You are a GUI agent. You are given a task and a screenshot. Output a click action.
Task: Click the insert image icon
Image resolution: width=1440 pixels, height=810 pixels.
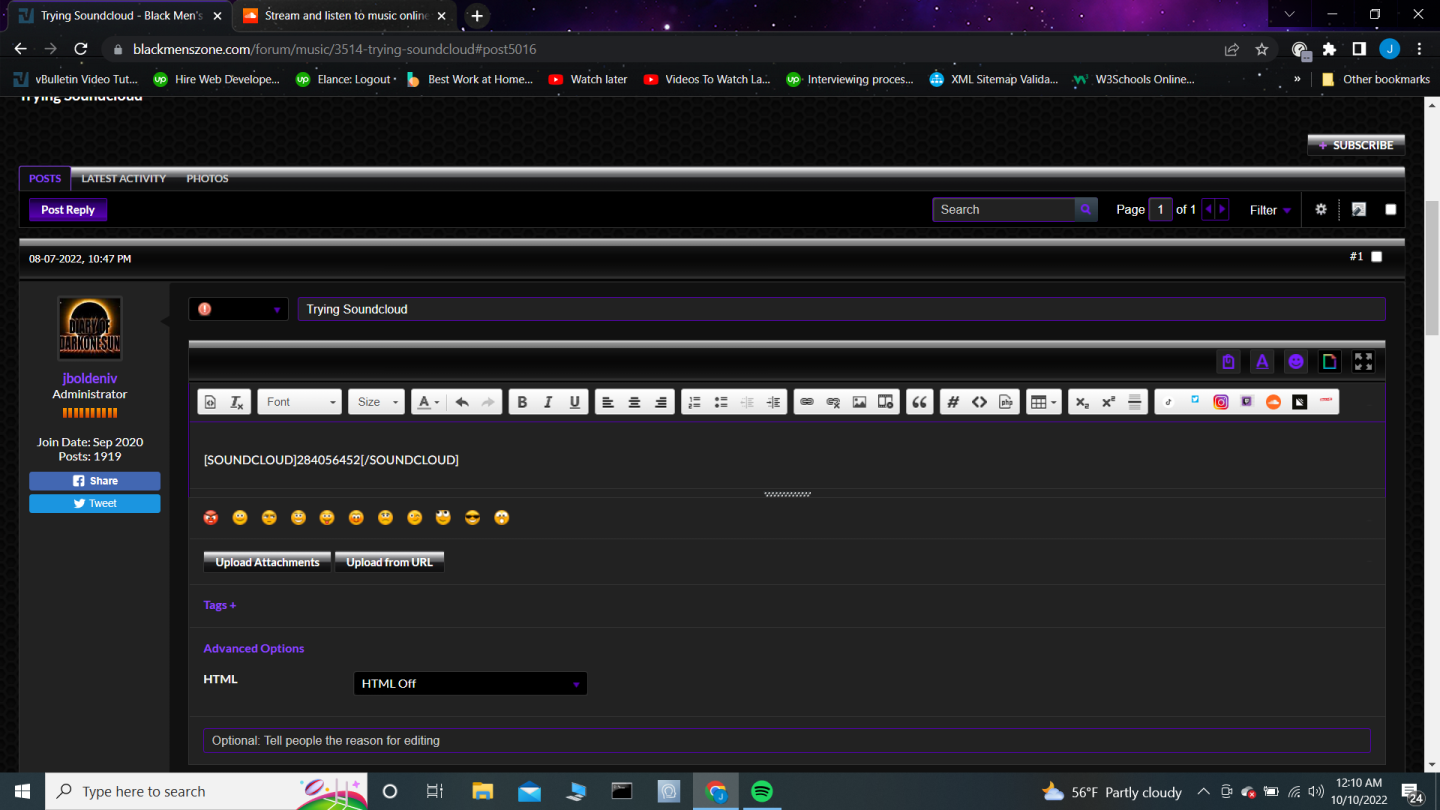click(859, 402)
